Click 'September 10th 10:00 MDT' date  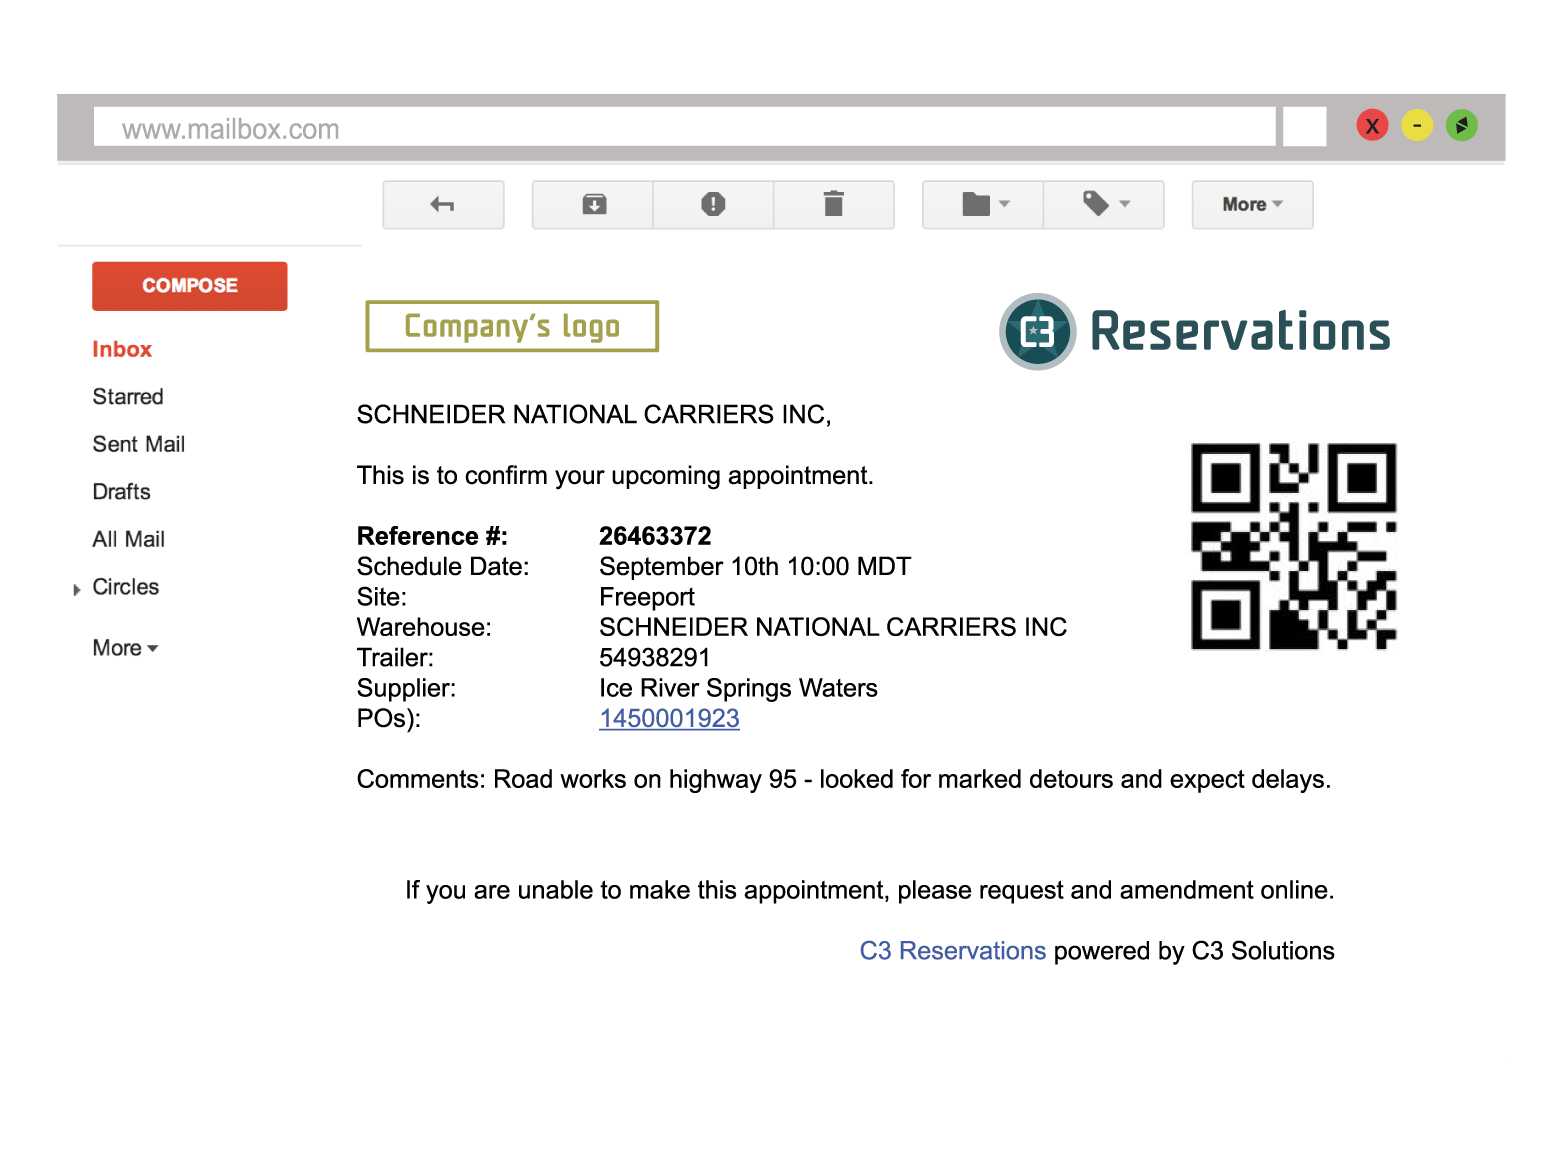pos(755,567)
